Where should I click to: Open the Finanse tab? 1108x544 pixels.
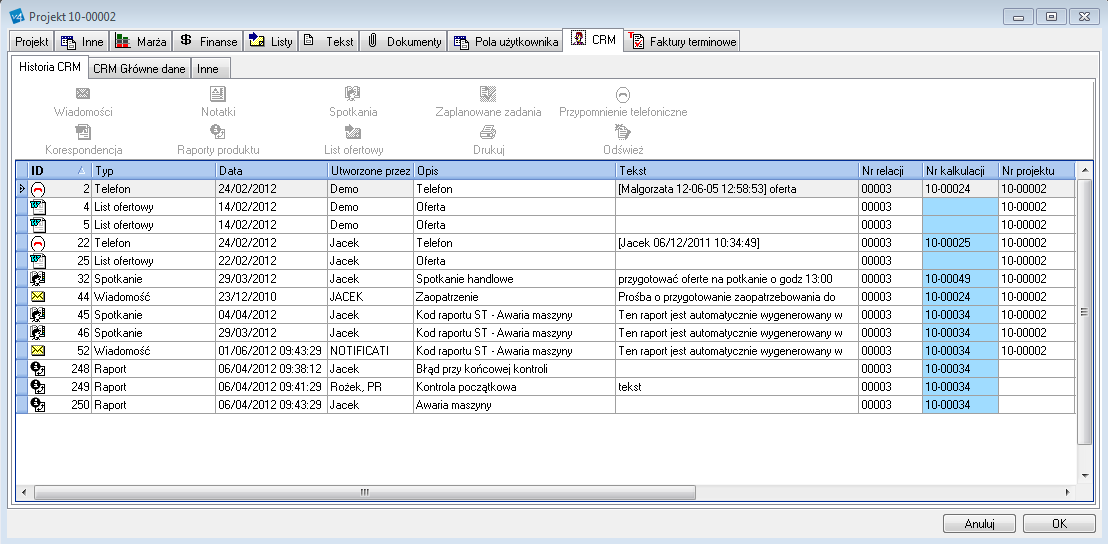[x=208, y=42]
